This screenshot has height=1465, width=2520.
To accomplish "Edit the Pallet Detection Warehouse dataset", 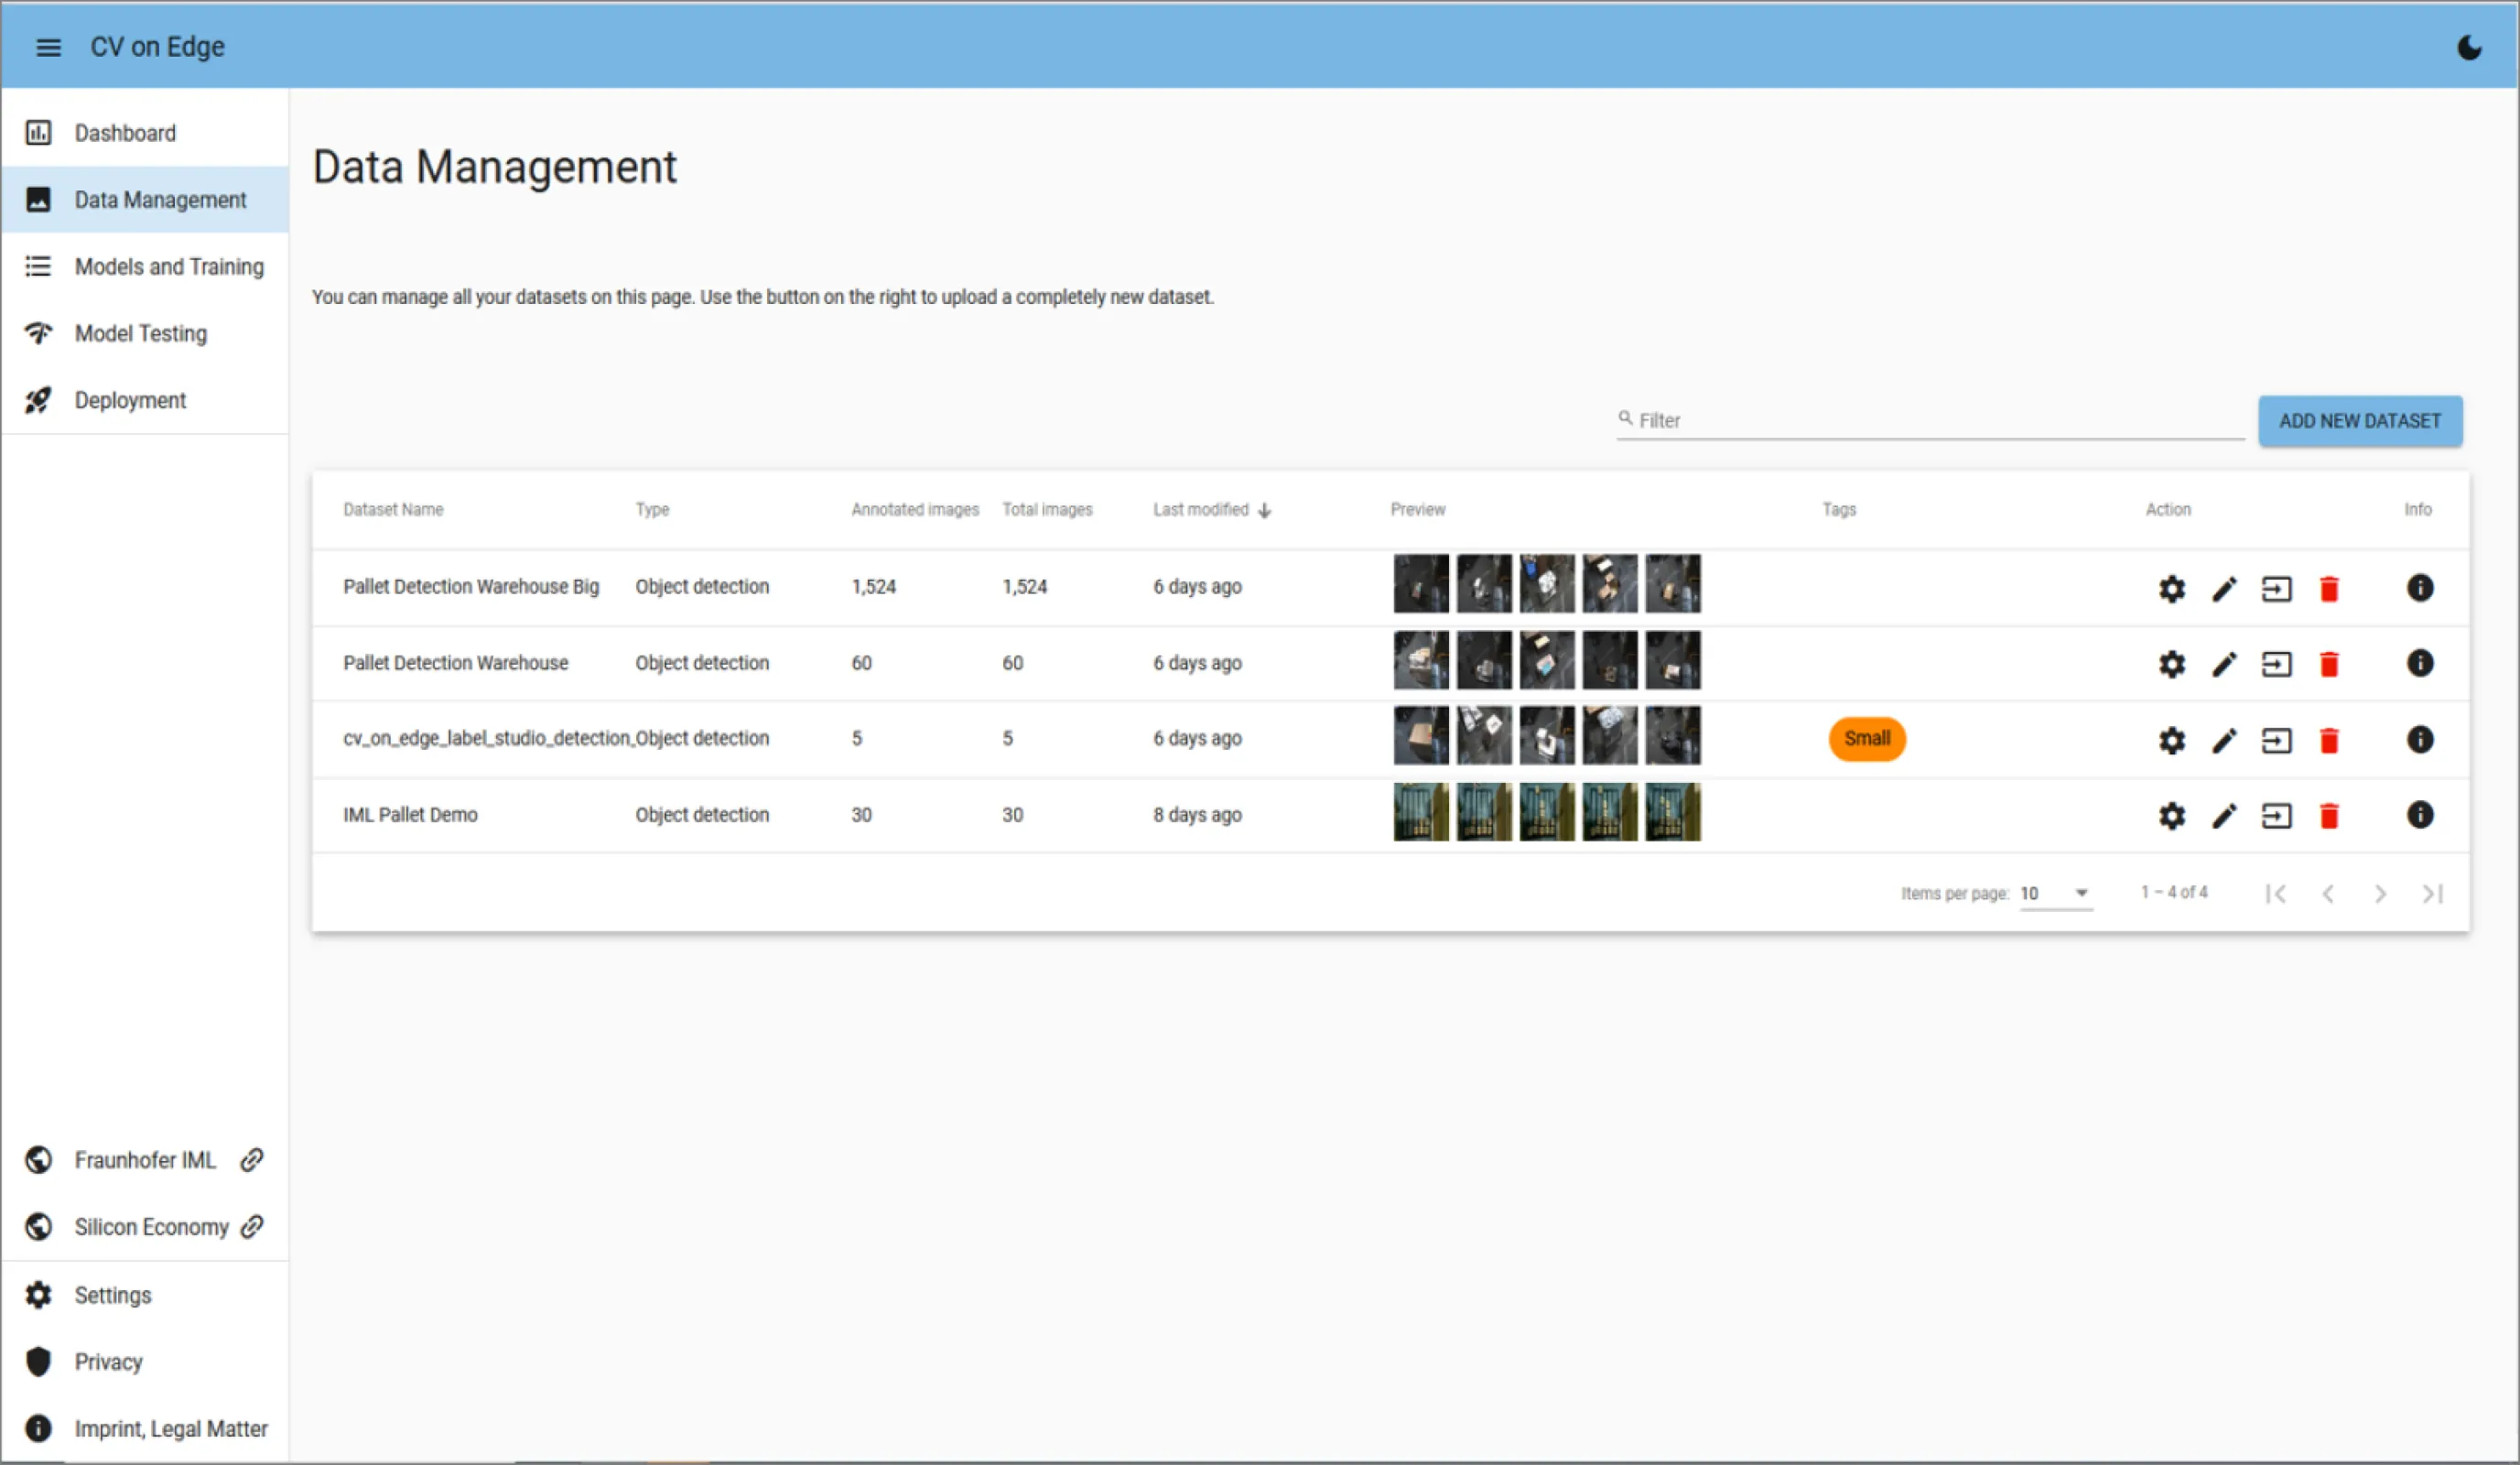I will [2223, 664].
